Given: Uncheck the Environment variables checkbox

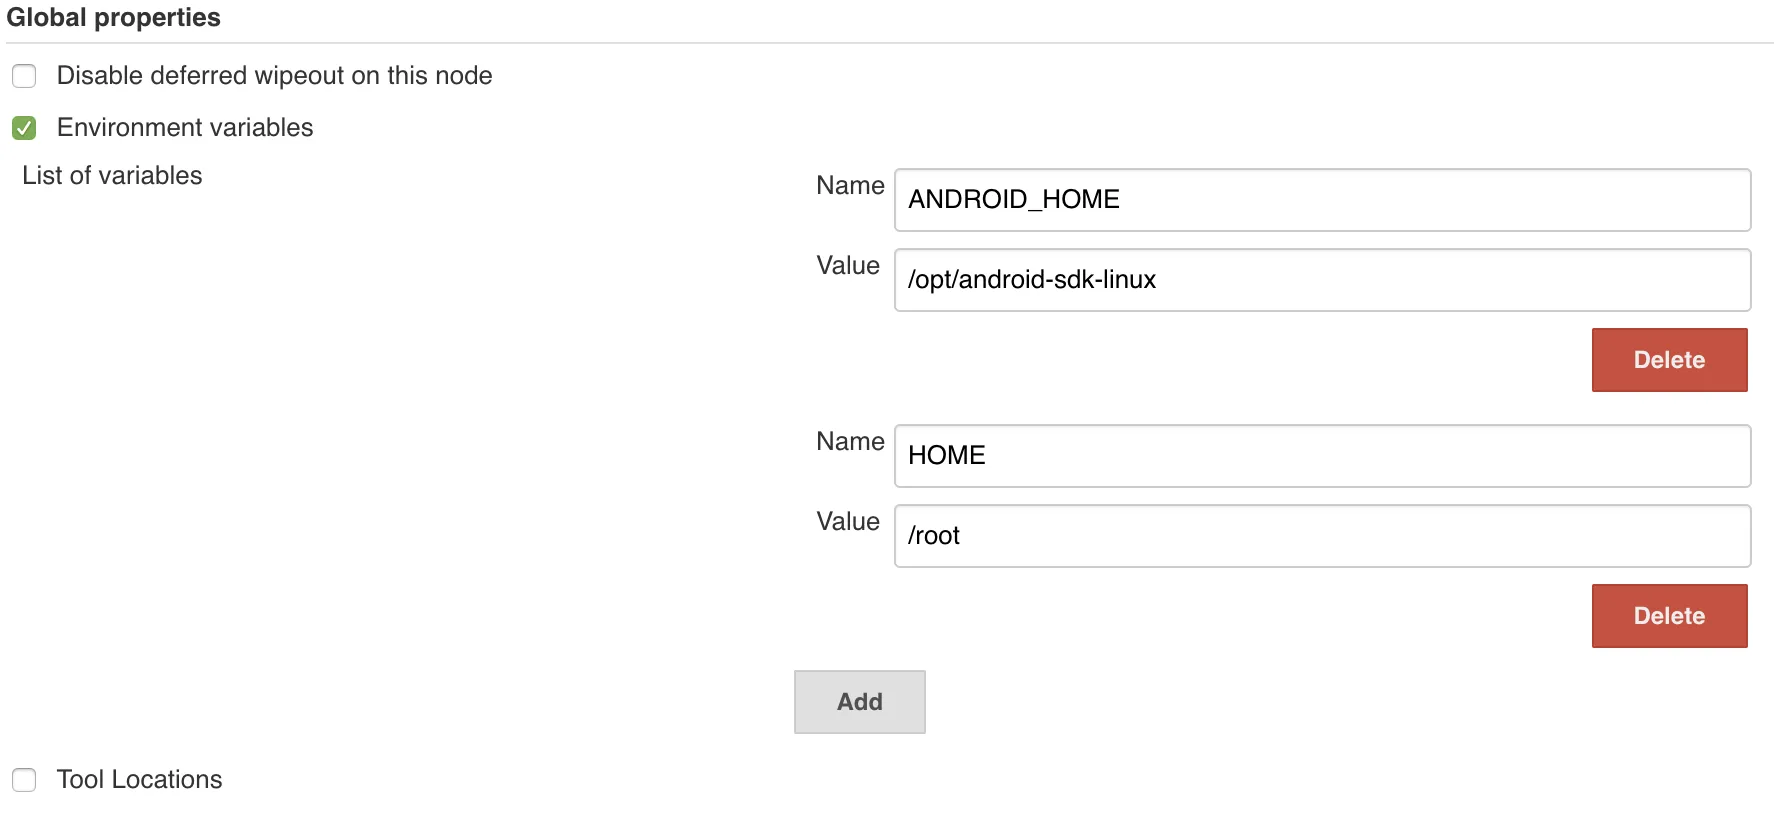Looking at the screenshot, I should [x=24, y=128].
